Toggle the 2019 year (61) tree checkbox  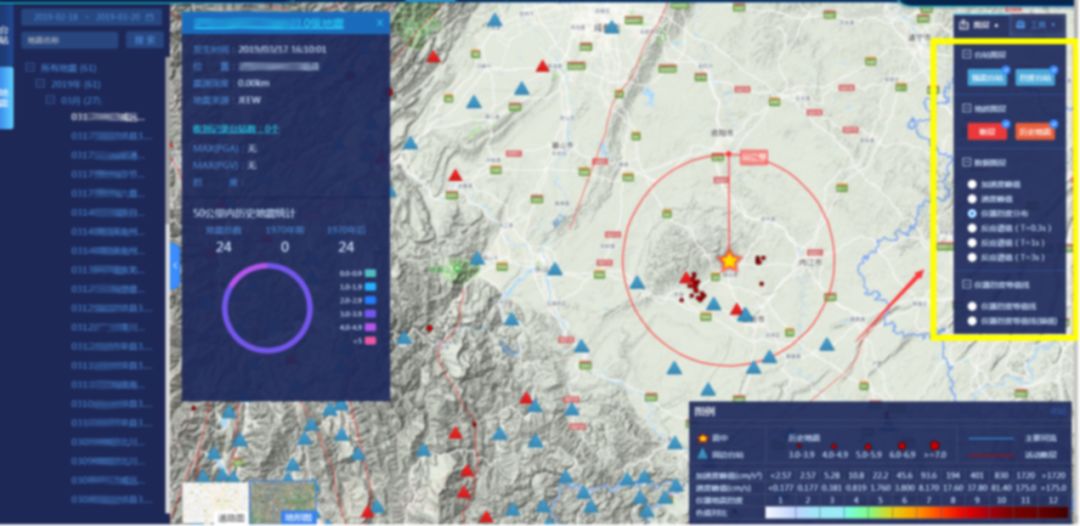41,85
